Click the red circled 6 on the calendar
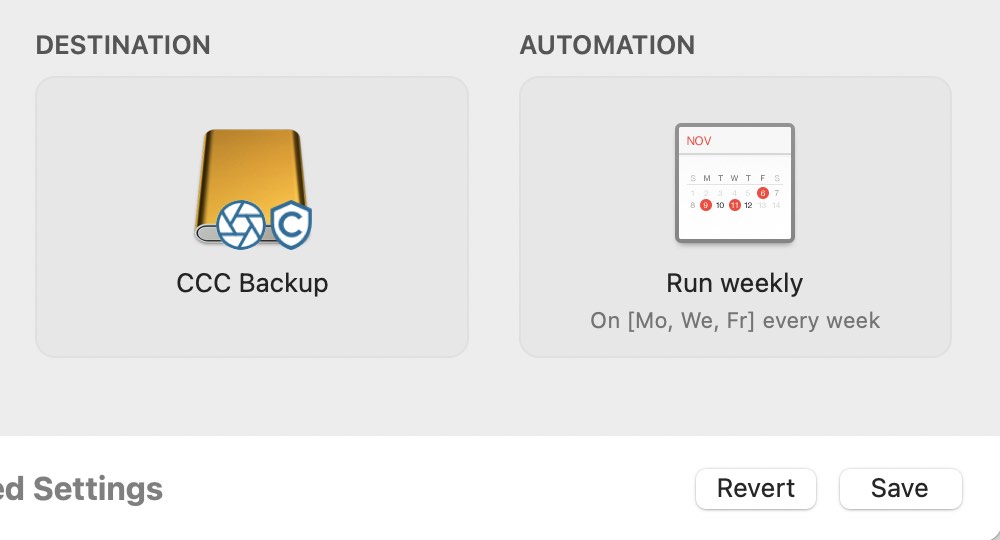This screenshot has height=540, width=1000. (x=762, y=193)
